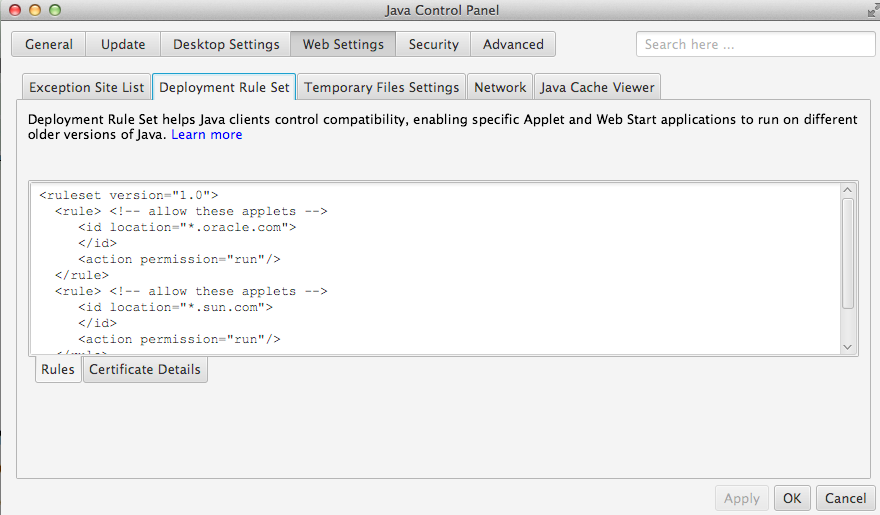The image size is (880, 515).
Task: Open the Network sub-tab
Action: tap(500, 87)
